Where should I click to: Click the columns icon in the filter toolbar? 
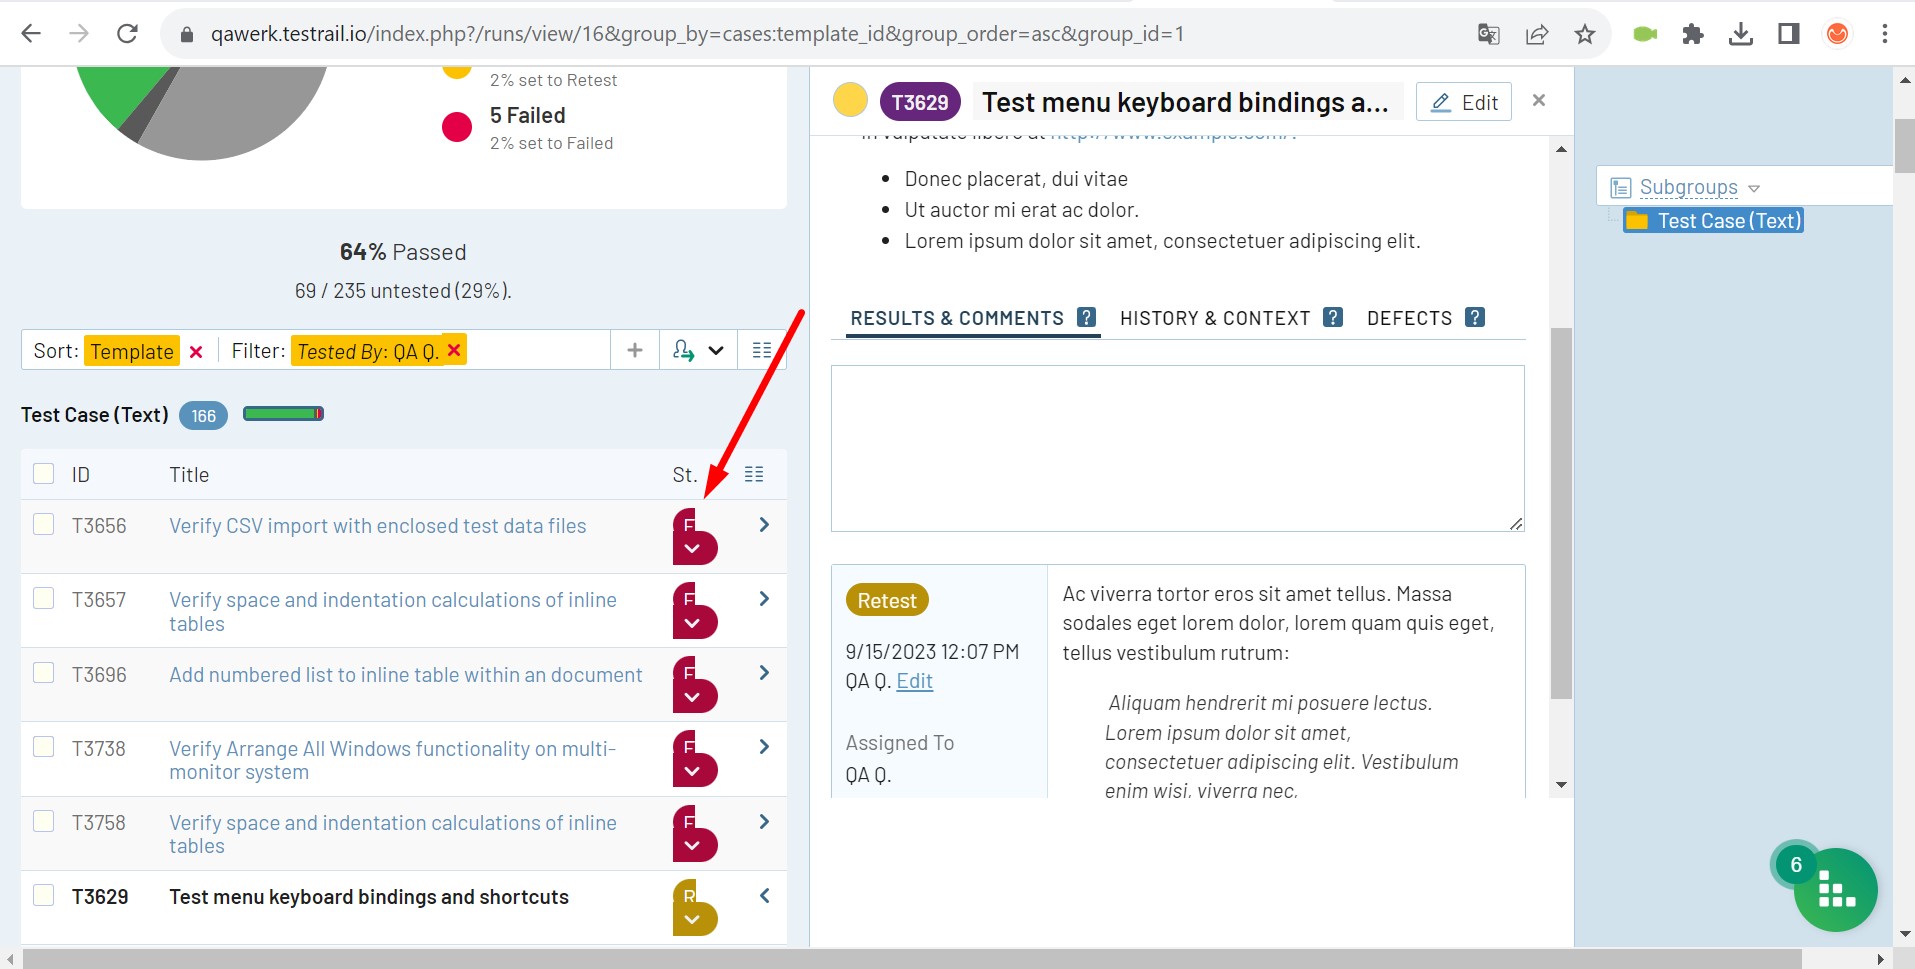761,350
